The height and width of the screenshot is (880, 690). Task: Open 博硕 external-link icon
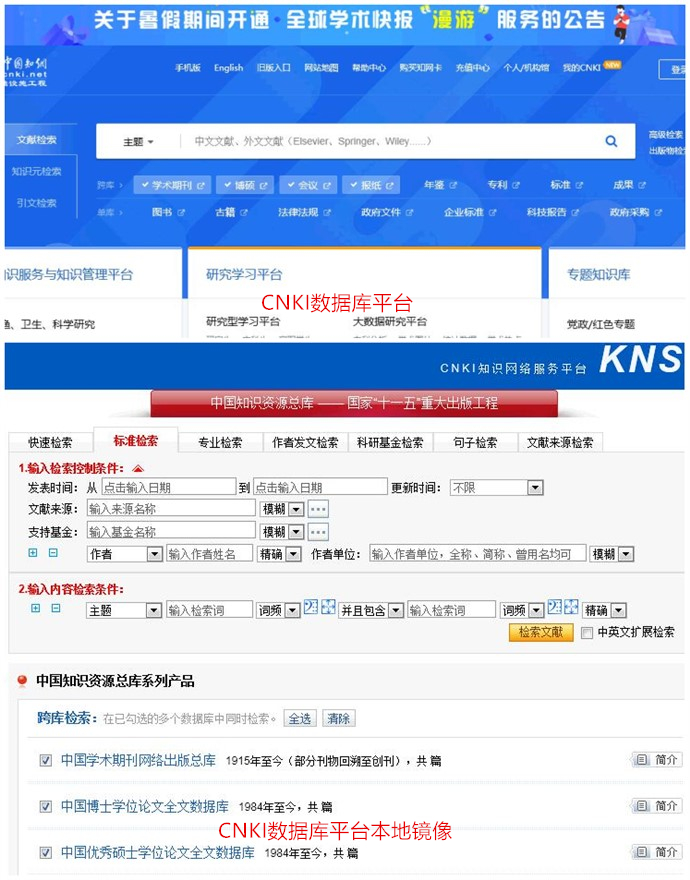coord(263,186)
